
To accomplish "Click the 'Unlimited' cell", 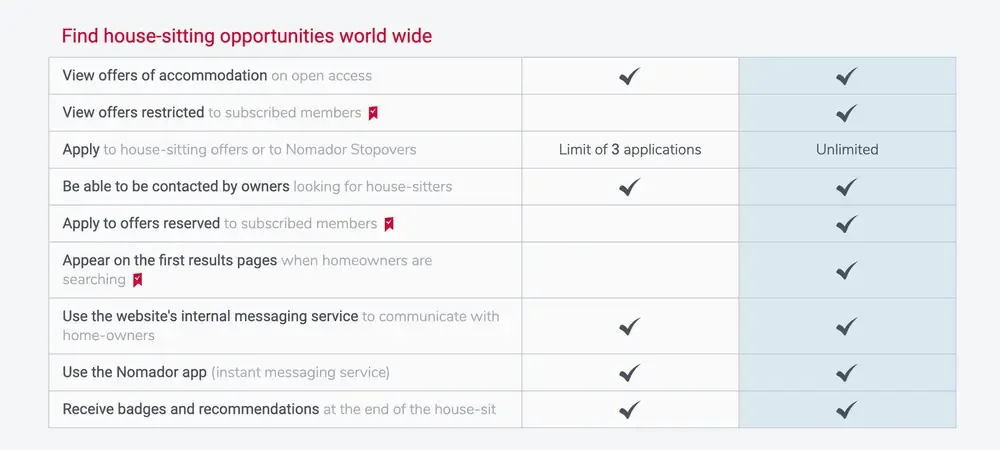I will click(x=847, y=150).
